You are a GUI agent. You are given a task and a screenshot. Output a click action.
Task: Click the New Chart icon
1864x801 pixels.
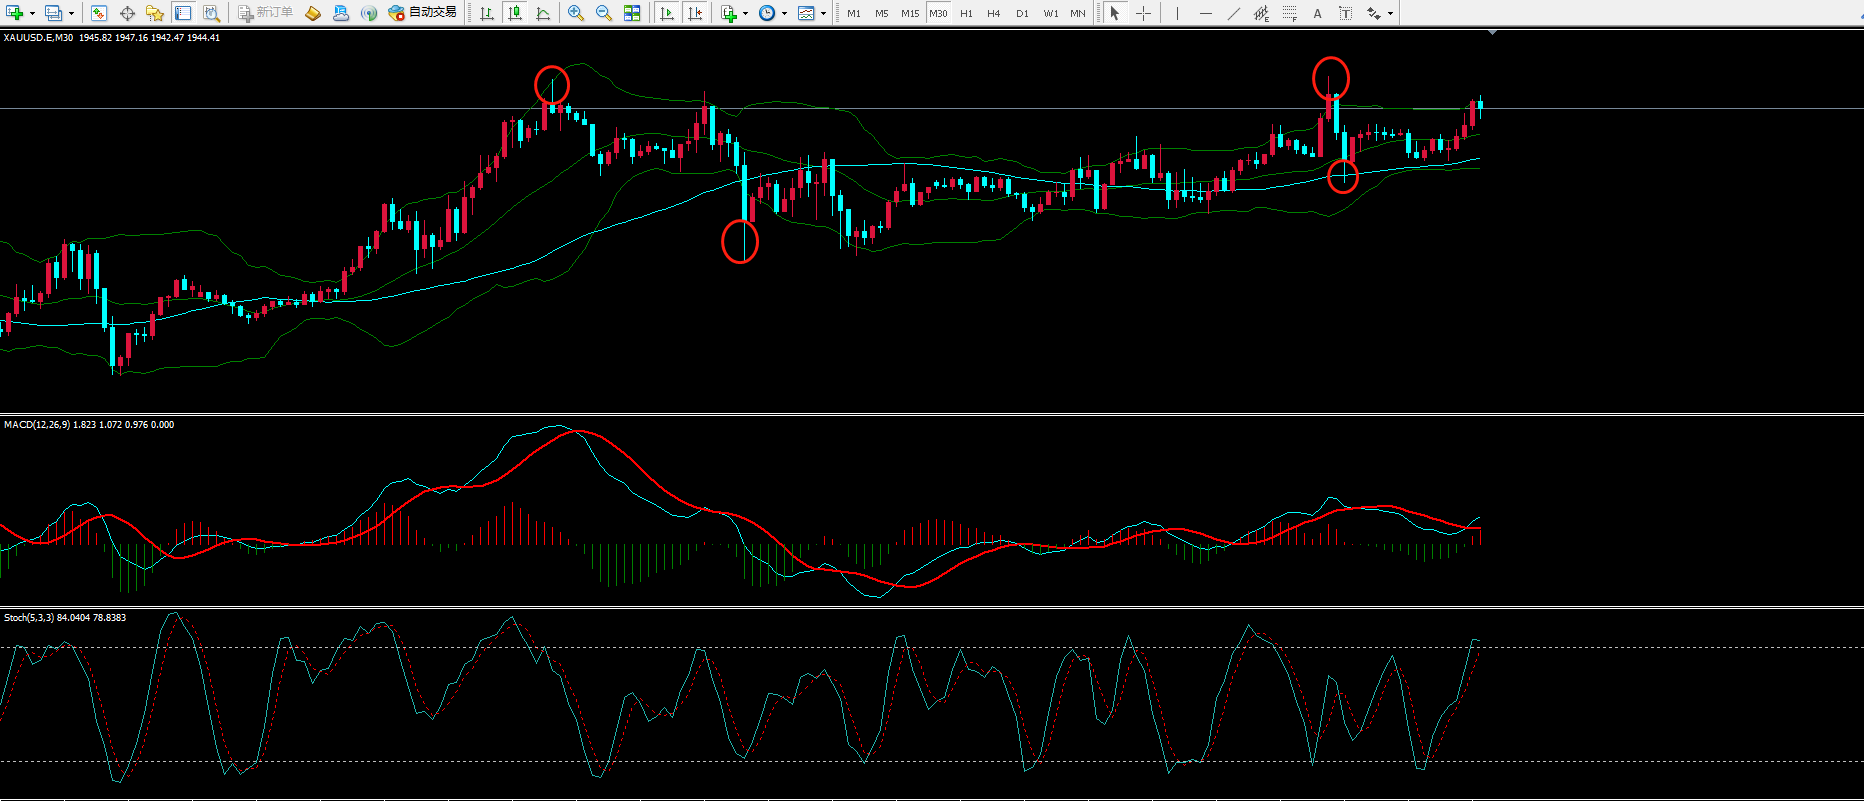[15, 13]
